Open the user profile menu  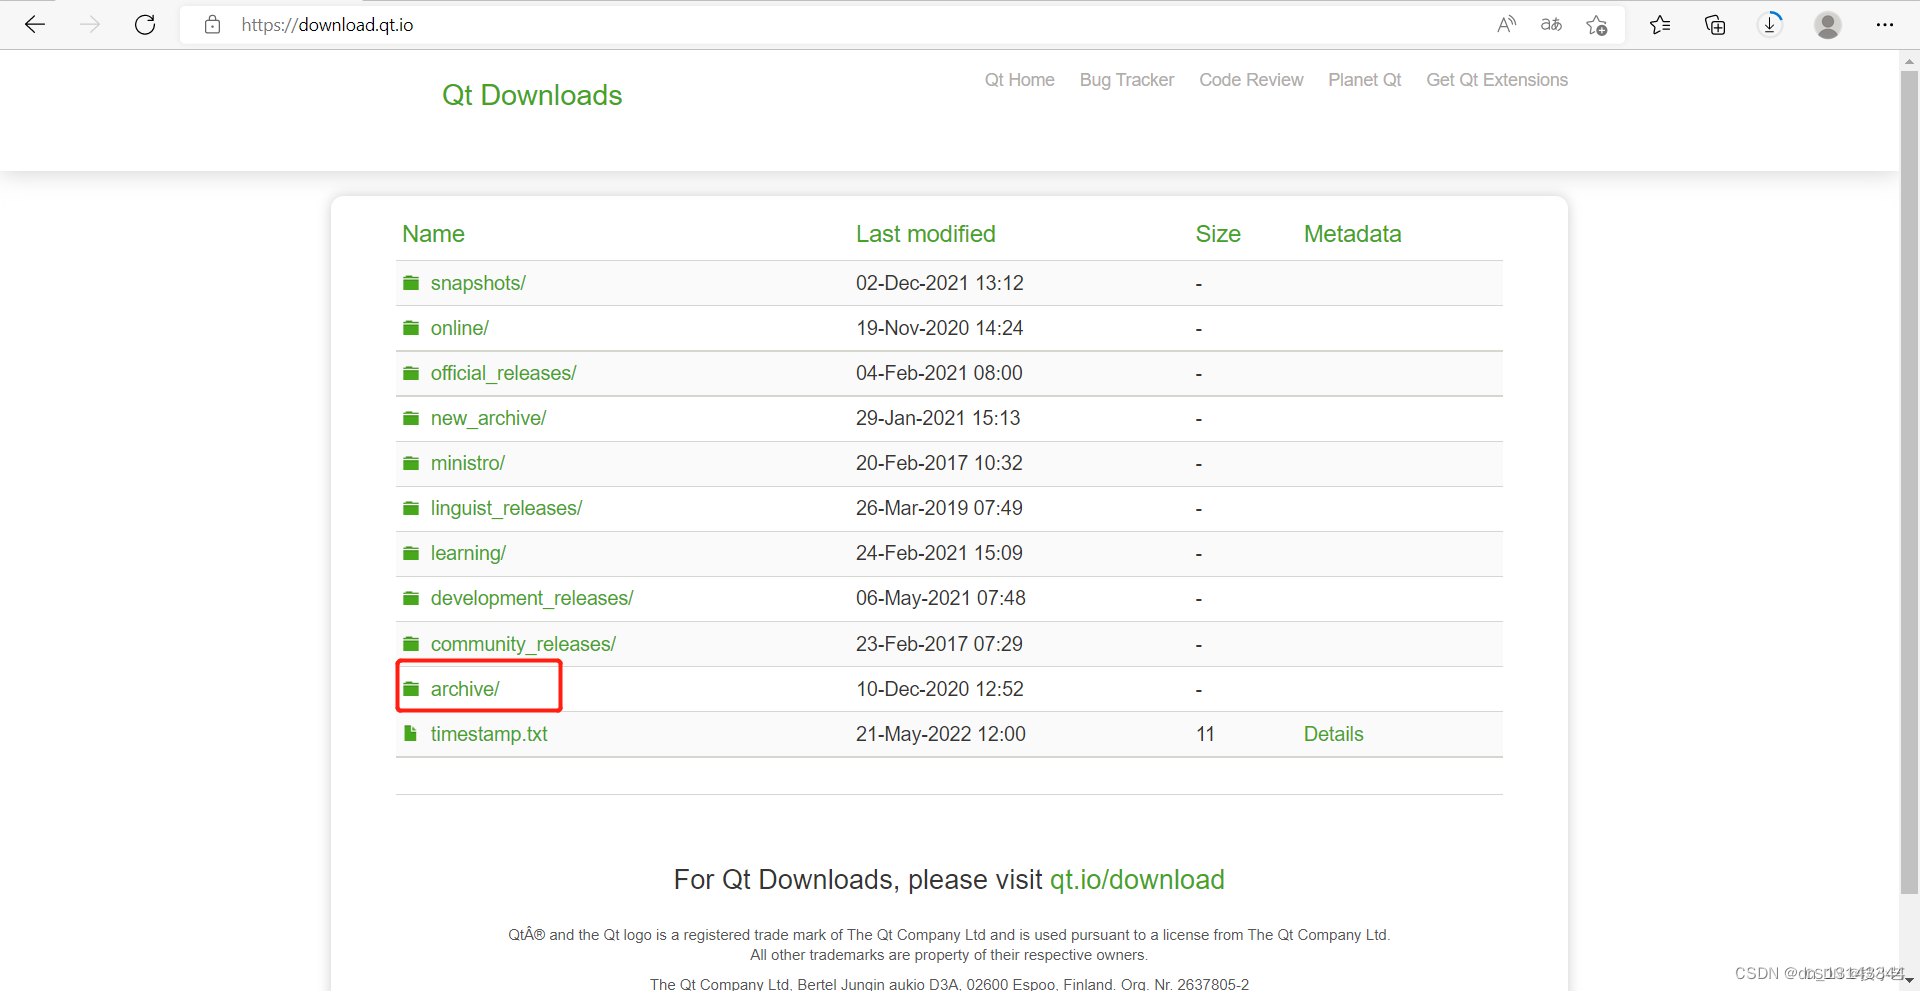[1828, 25]
